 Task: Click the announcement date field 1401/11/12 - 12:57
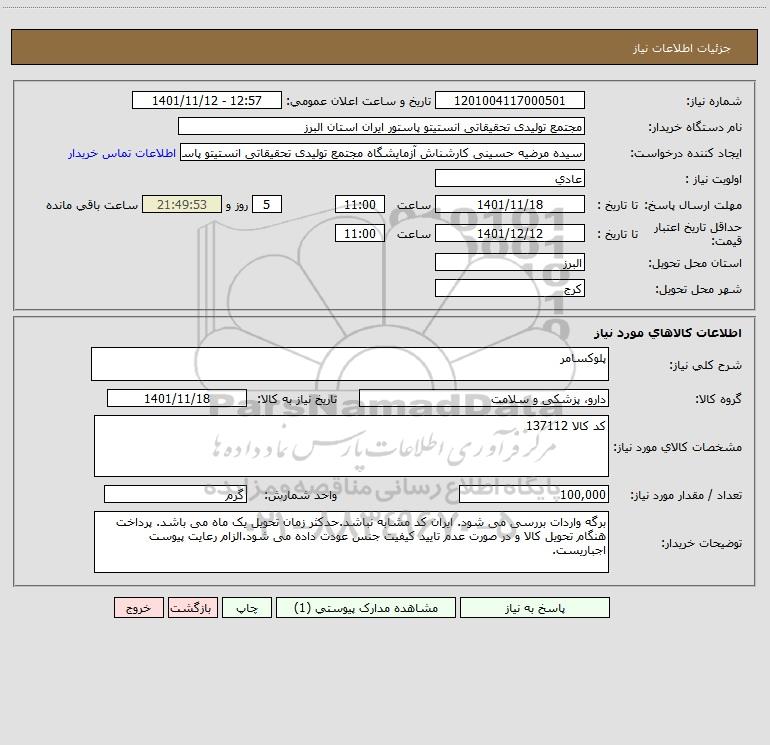point(207,100)
